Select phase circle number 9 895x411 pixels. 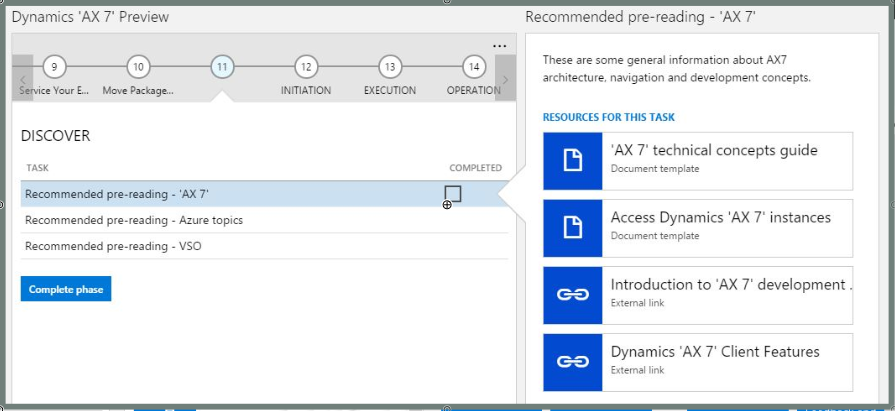pyautogui.click(x=54, y=67)
